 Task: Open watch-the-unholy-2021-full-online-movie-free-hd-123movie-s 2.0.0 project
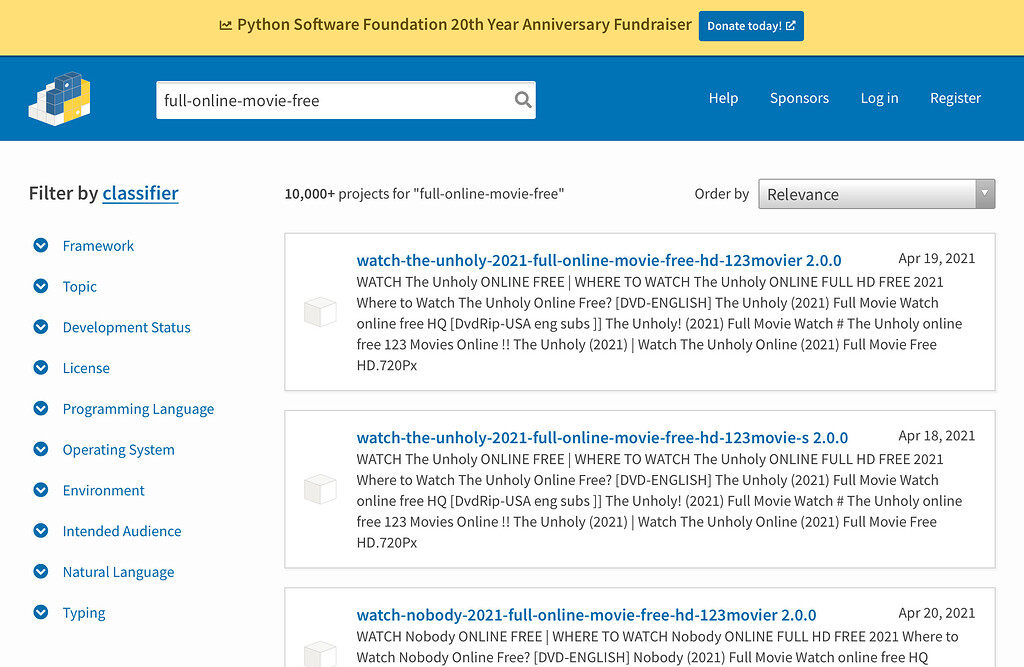coord(602,438)
